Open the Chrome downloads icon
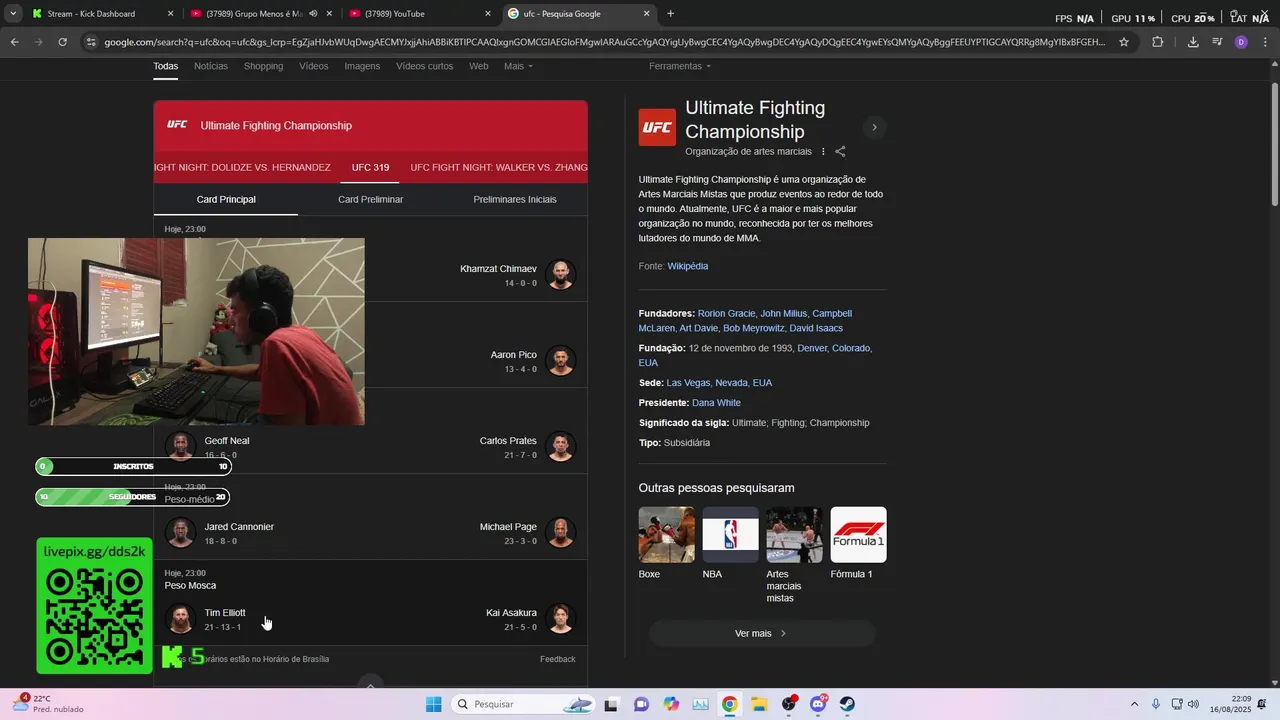This screenshot has height=720, width=1280. [1193, 42]
